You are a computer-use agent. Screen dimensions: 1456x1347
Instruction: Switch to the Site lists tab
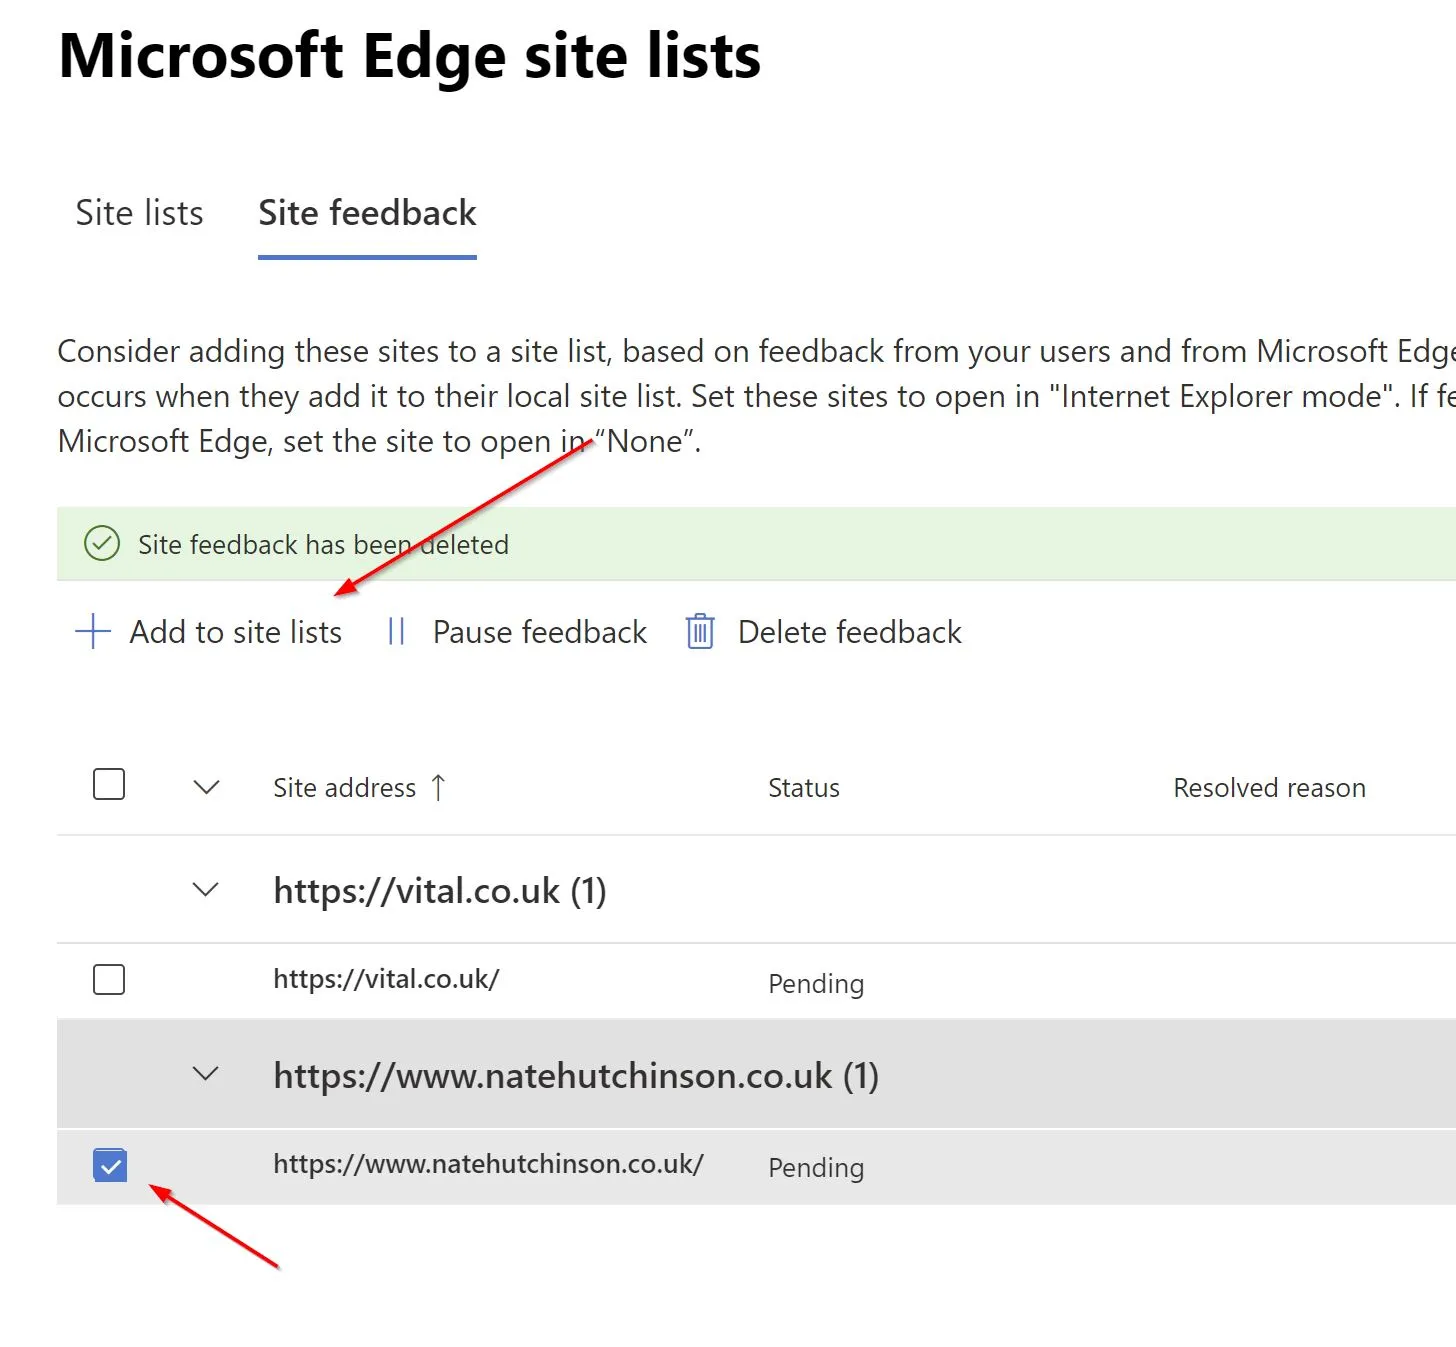click(x=139, y=213)
